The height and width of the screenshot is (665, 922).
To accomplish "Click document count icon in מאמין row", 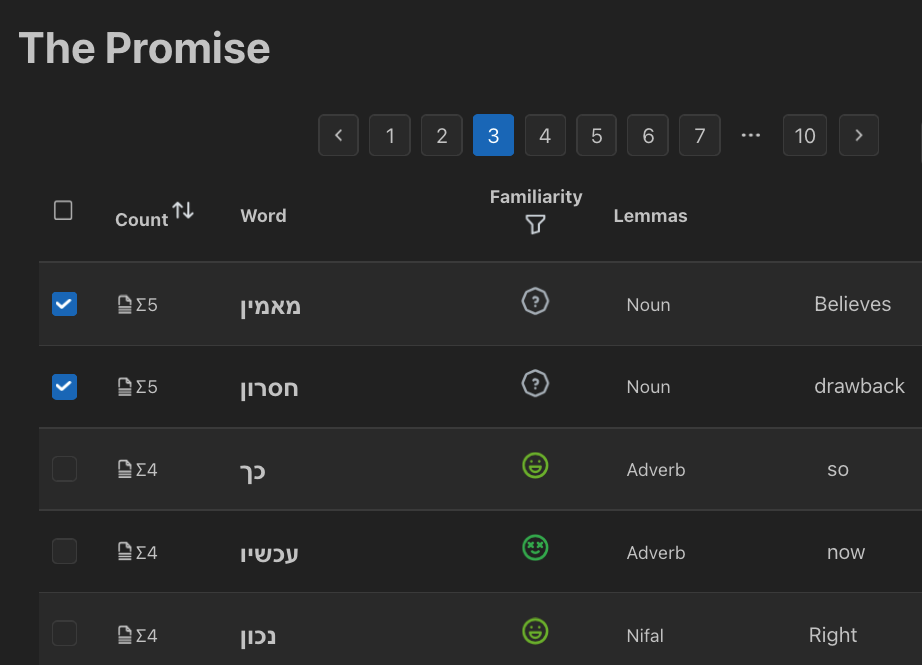I will [x=125, y=304].
